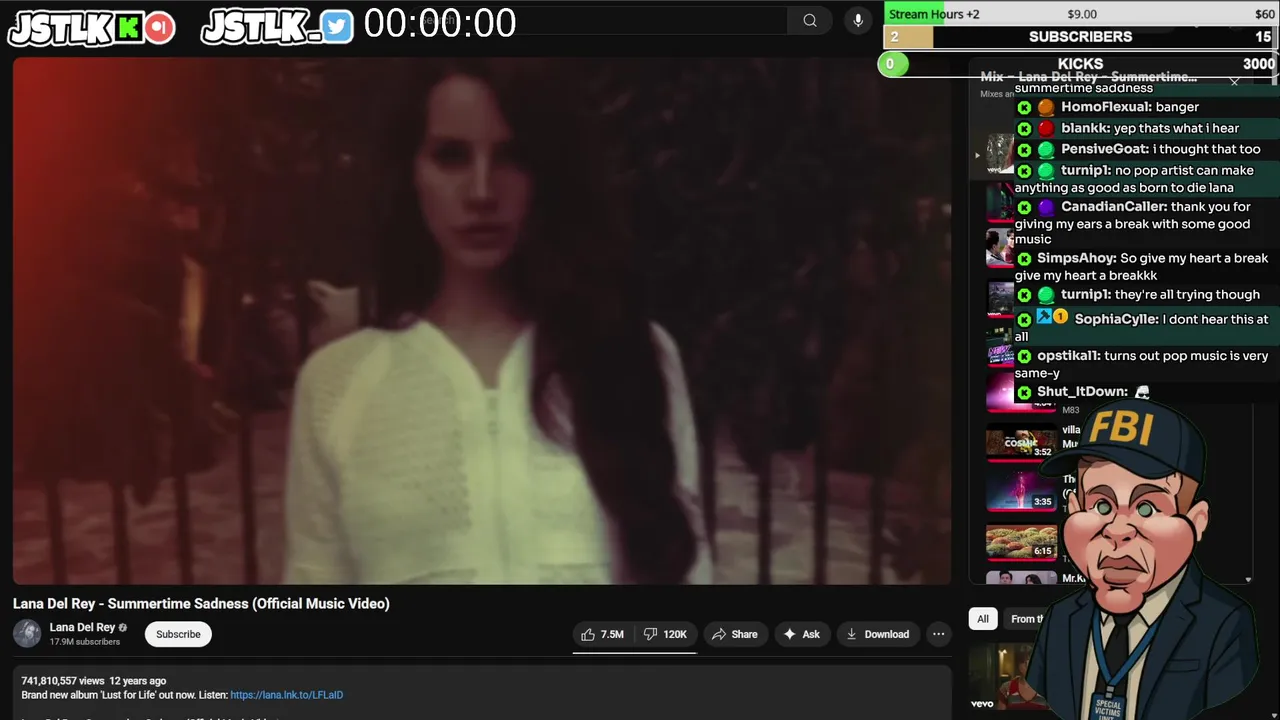This screenshot has height=720, width=1280.
Task: Like the video with 7.5M thumbs up
Action: pyautogui.click(x=603, y=634)
